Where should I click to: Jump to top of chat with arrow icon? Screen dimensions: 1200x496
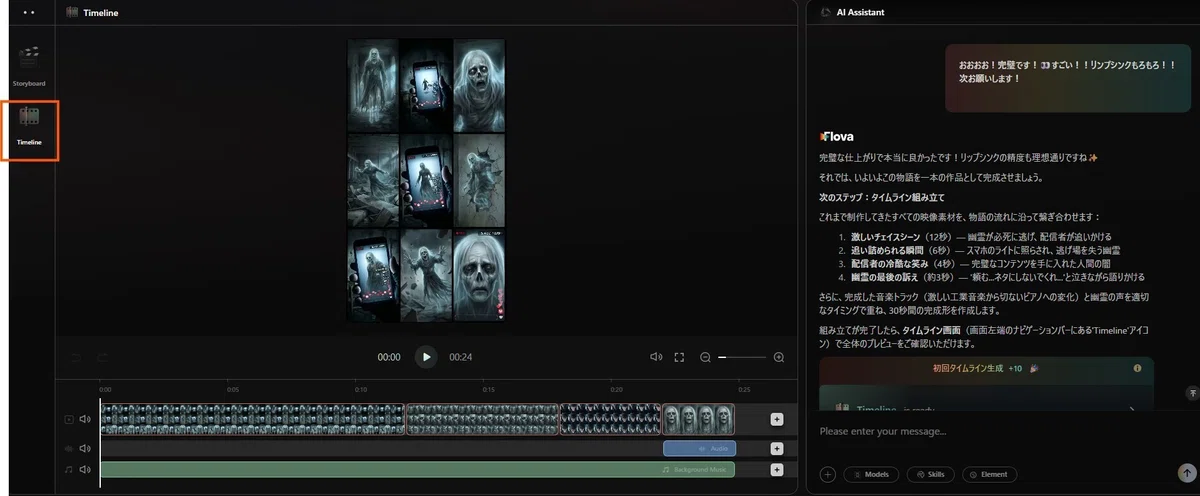[x=1192, y=393]
